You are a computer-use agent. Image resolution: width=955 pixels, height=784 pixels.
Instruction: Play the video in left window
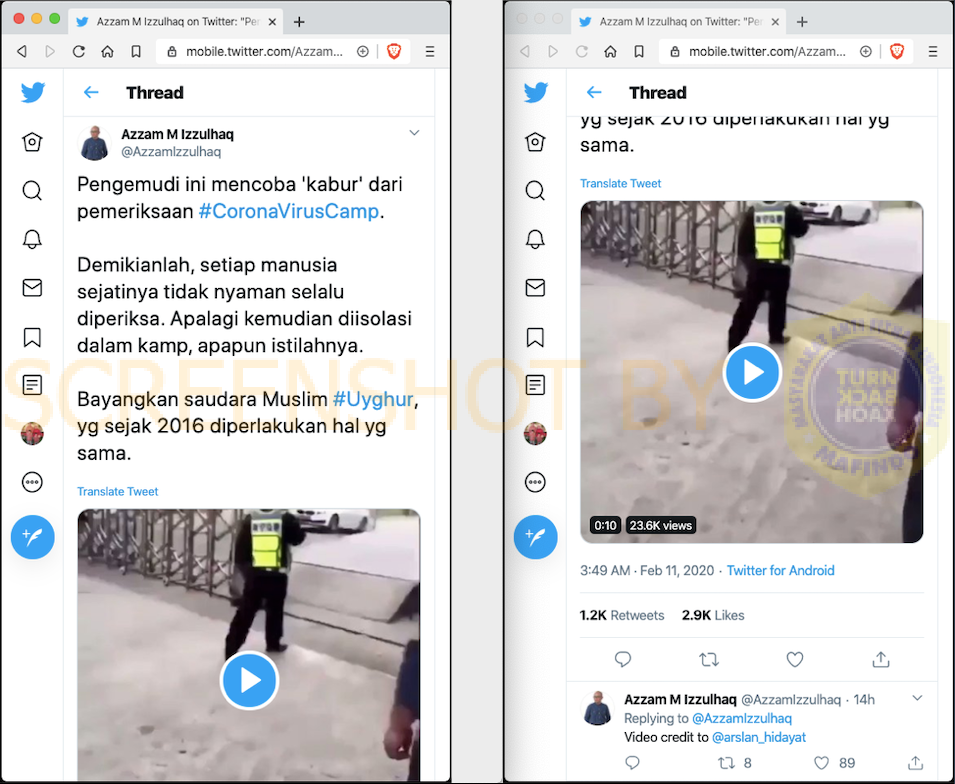(x=249, y=680)
